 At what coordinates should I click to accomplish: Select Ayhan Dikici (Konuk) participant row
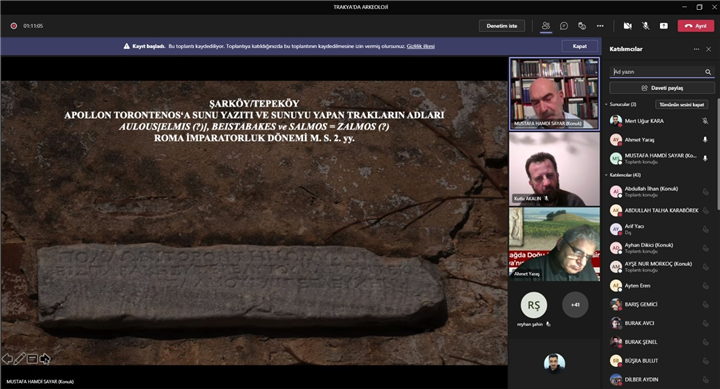coord(660,248)
